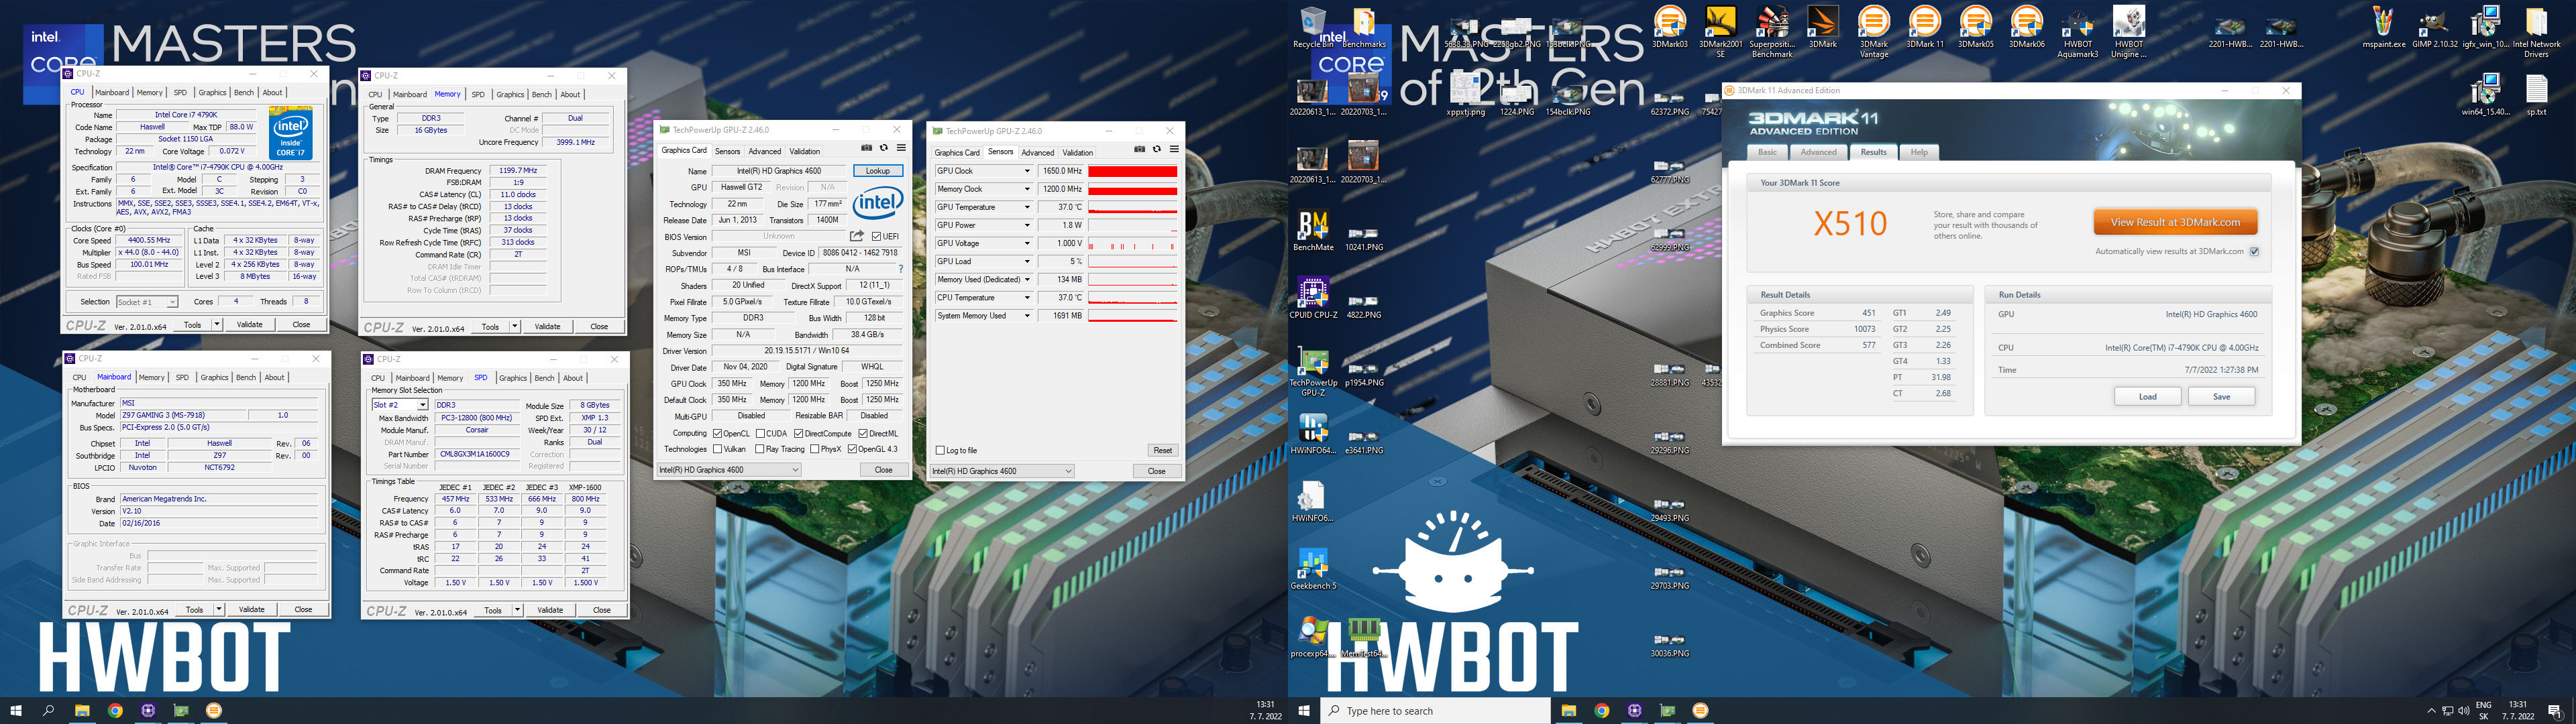Click Validate in the CPU-Z SPD window
This screenshot has width=2576, height=724.
[550, 610]
